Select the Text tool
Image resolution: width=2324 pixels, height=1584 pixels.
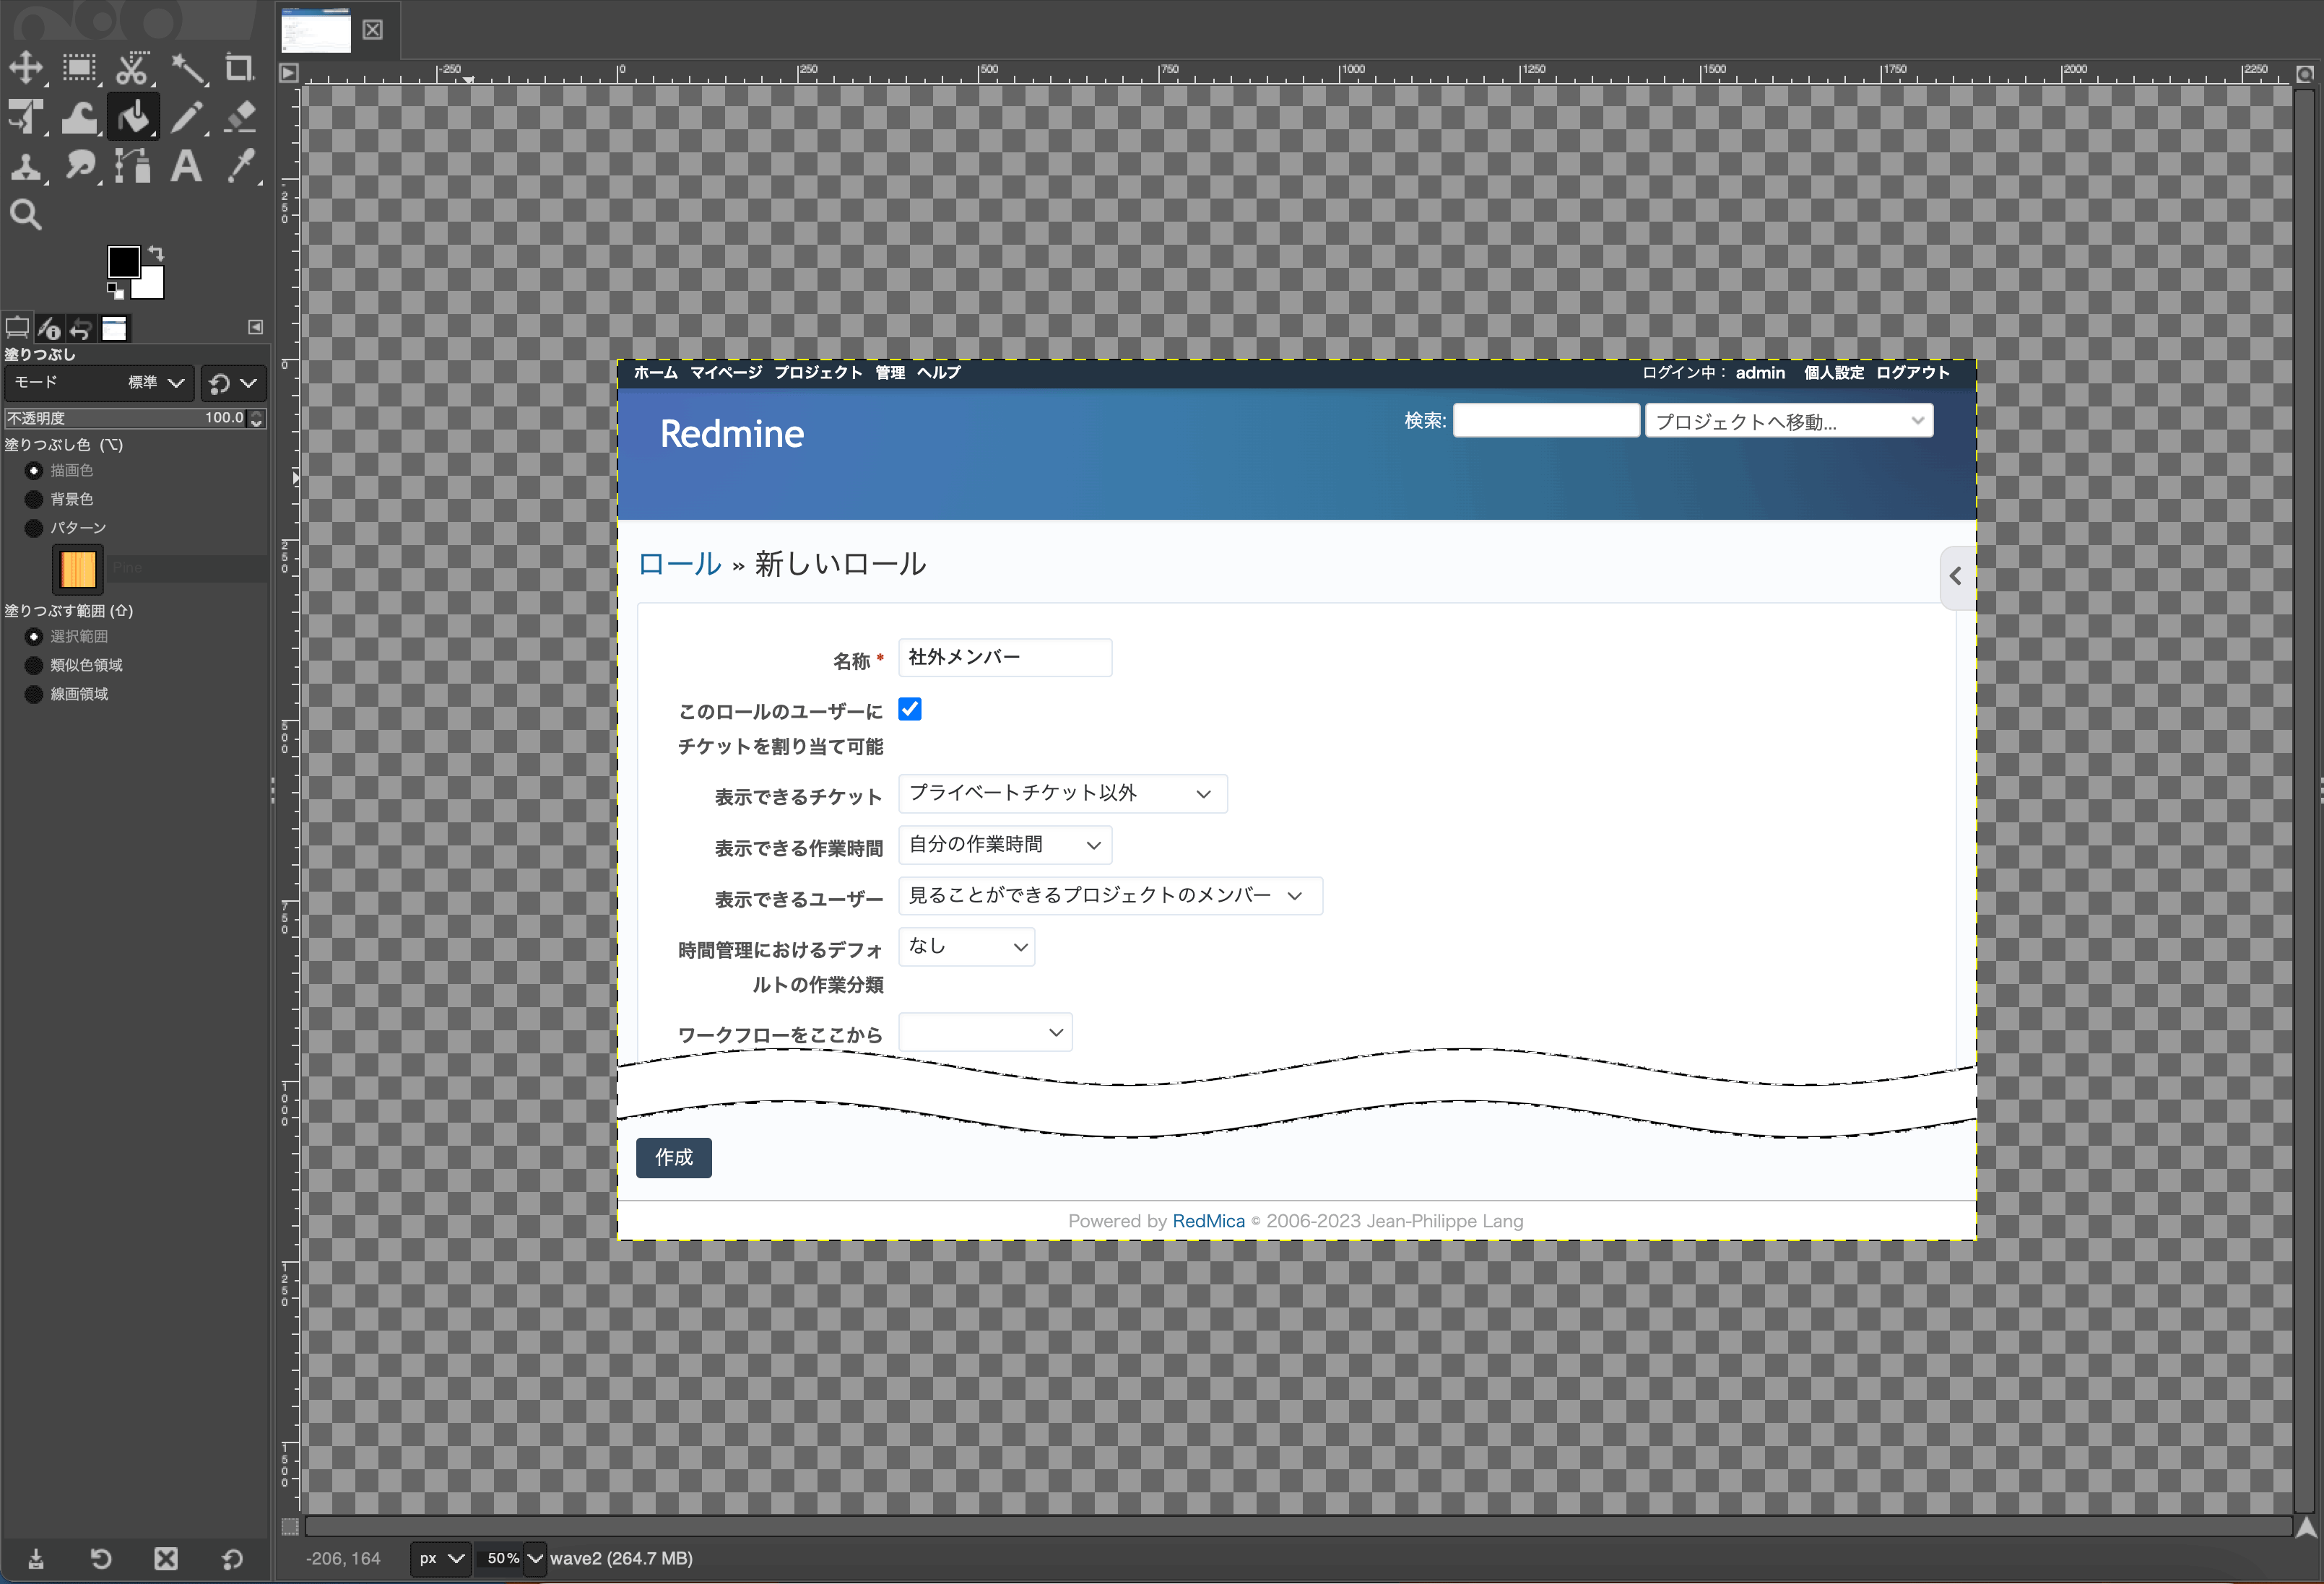[x=186, y=166]
